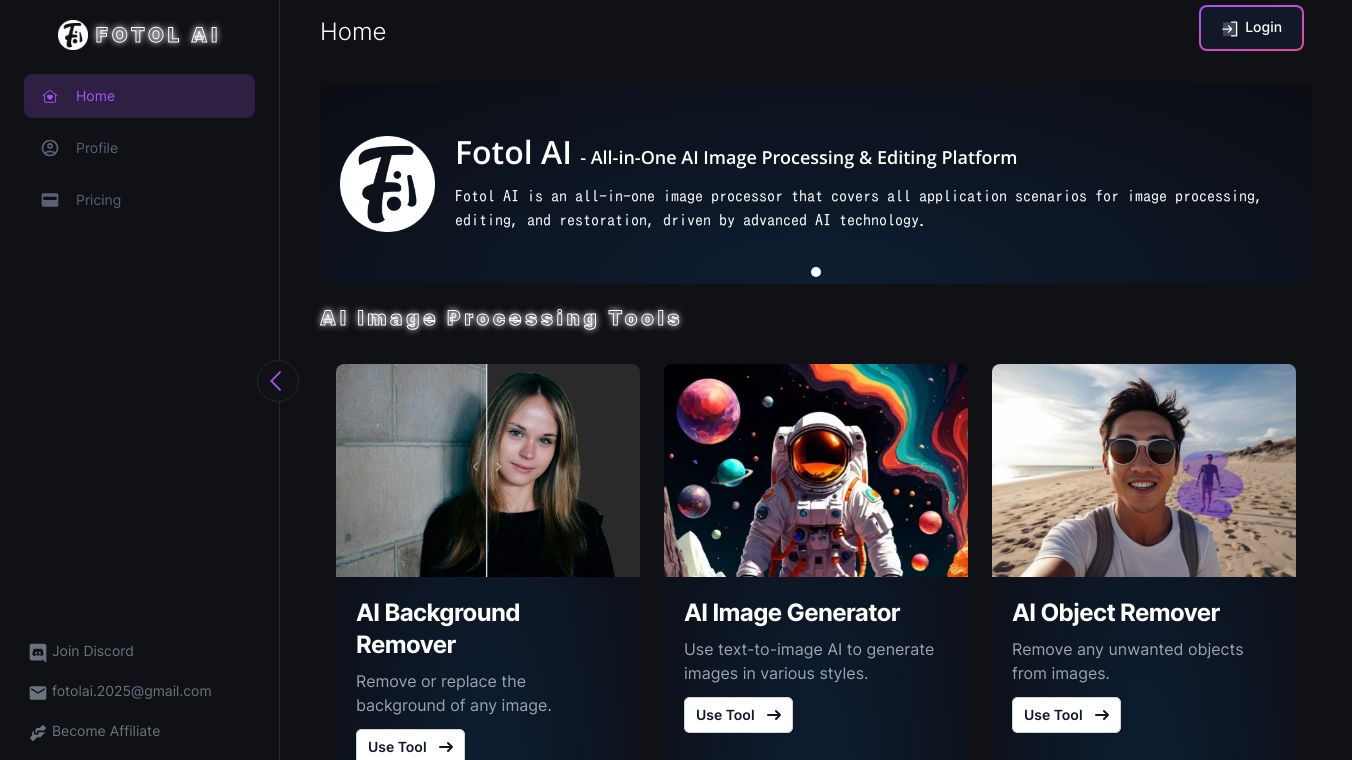Collapse the sidebar with chevron arrow

(x=277, y=381)
